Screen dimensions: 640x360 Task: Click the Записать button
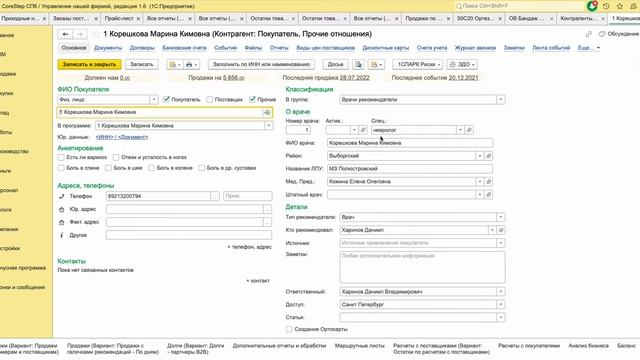[142, 64]
